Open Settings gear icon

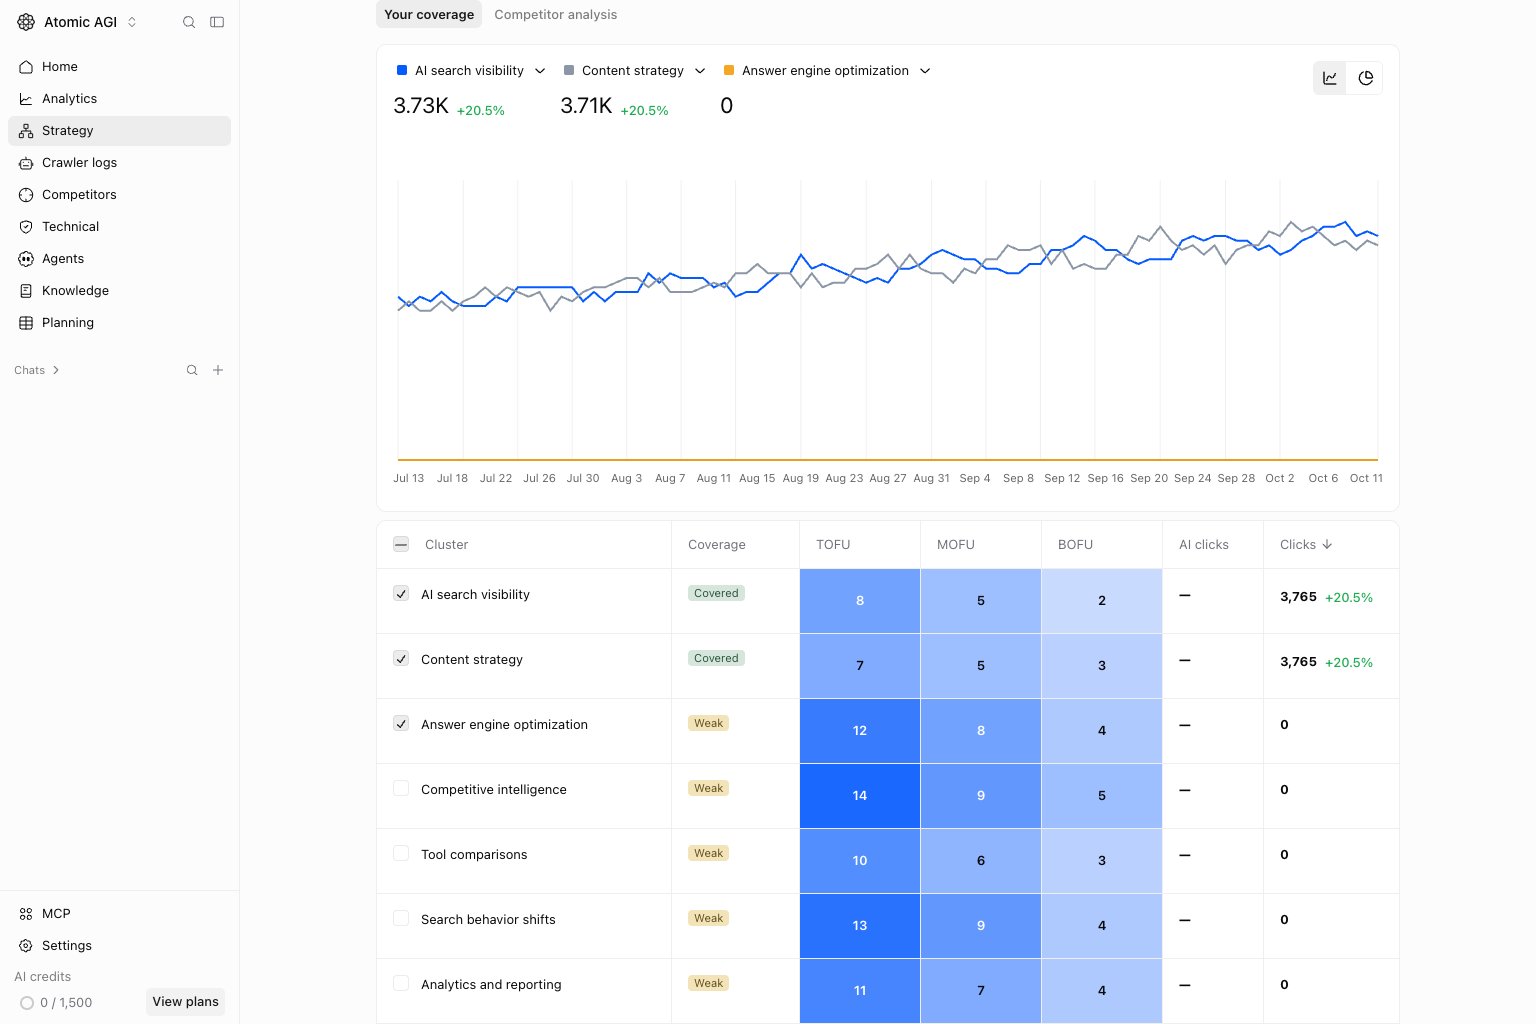pos(26,946)
